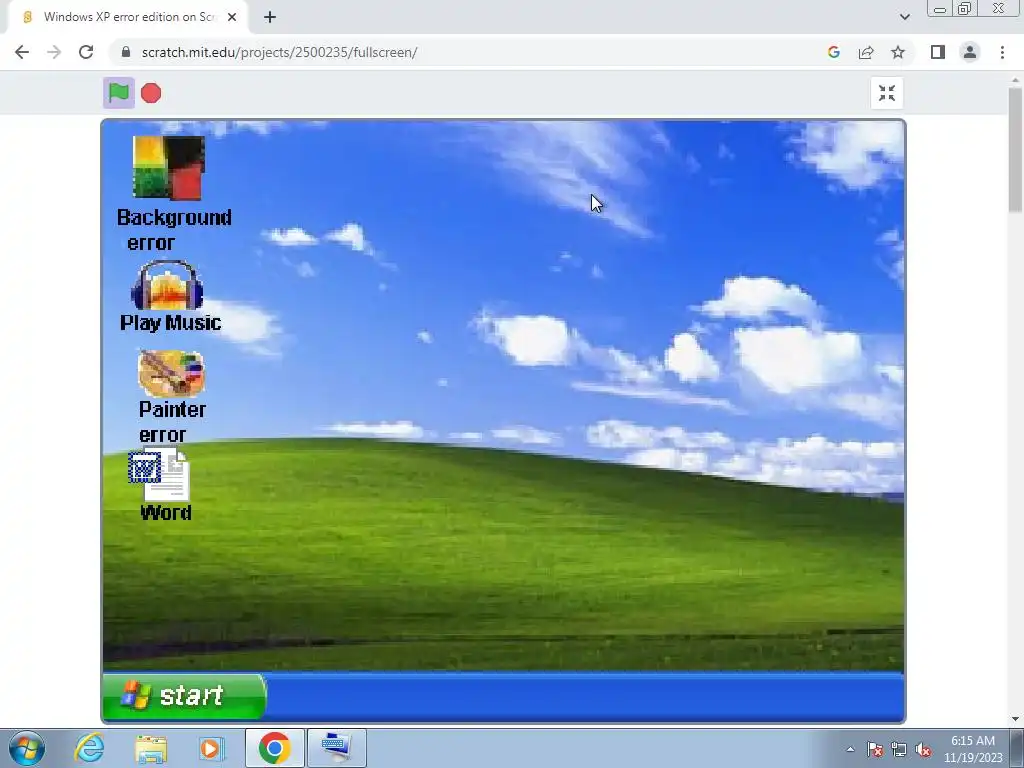Click 'Word' label on desktop
The image size is (1024, 768).
[x=166, y=513]
